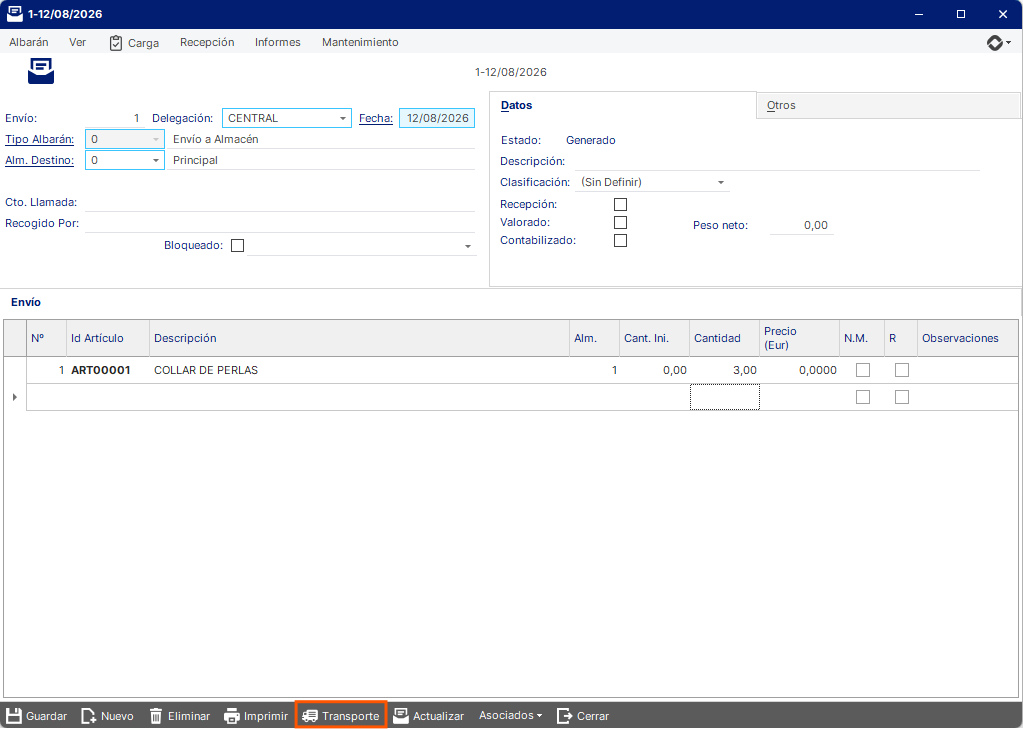This screenshot has width=1023, height=729.
Task: Click the empty Cantidad cell in new row
Action: [724, 397]
